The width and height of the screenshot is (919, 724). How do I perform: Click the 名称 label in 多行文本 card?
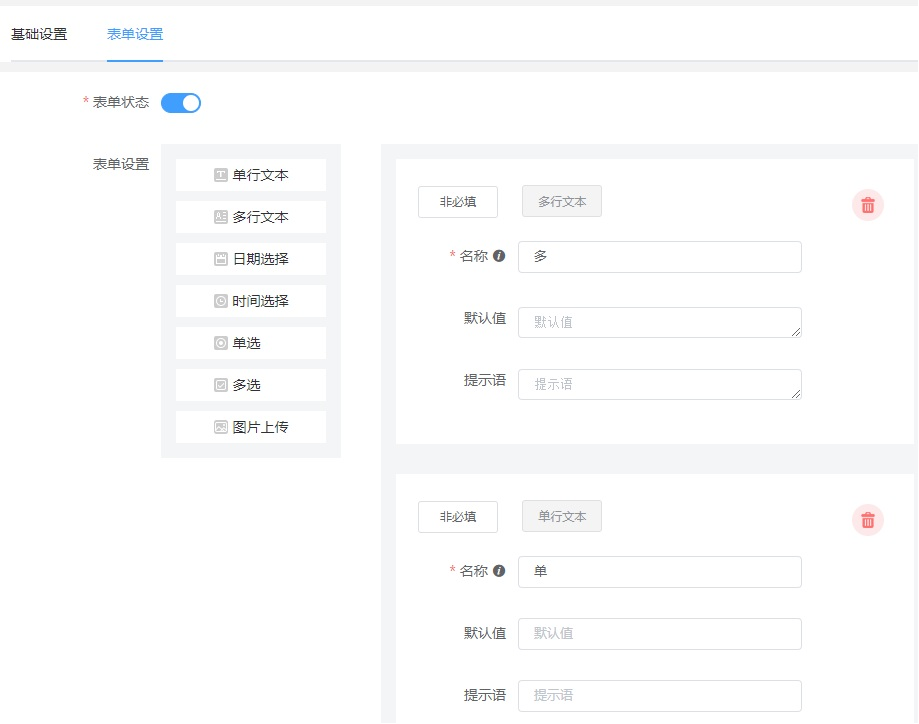click(x=474, y=256)
